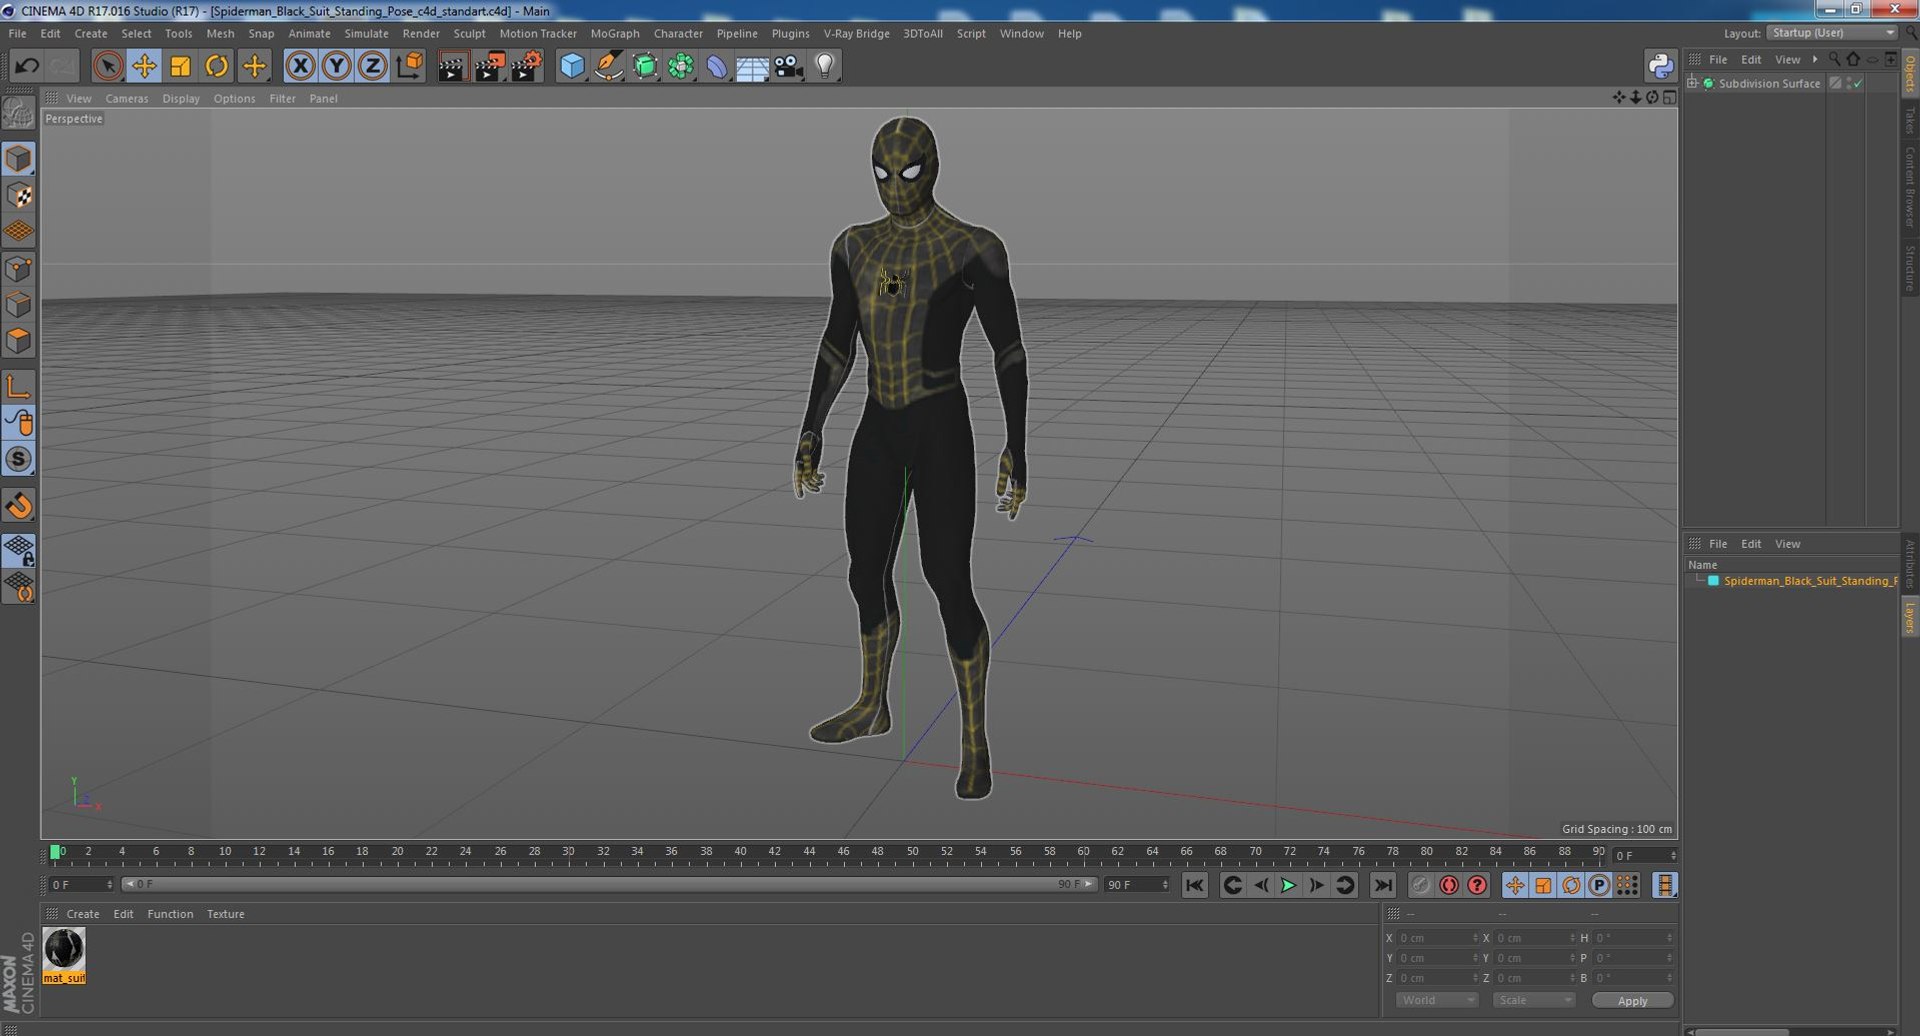This screenshot has height=1036, width=1920.
Task: Open viewport Cameras menu
Action: (x=126, y=98)
